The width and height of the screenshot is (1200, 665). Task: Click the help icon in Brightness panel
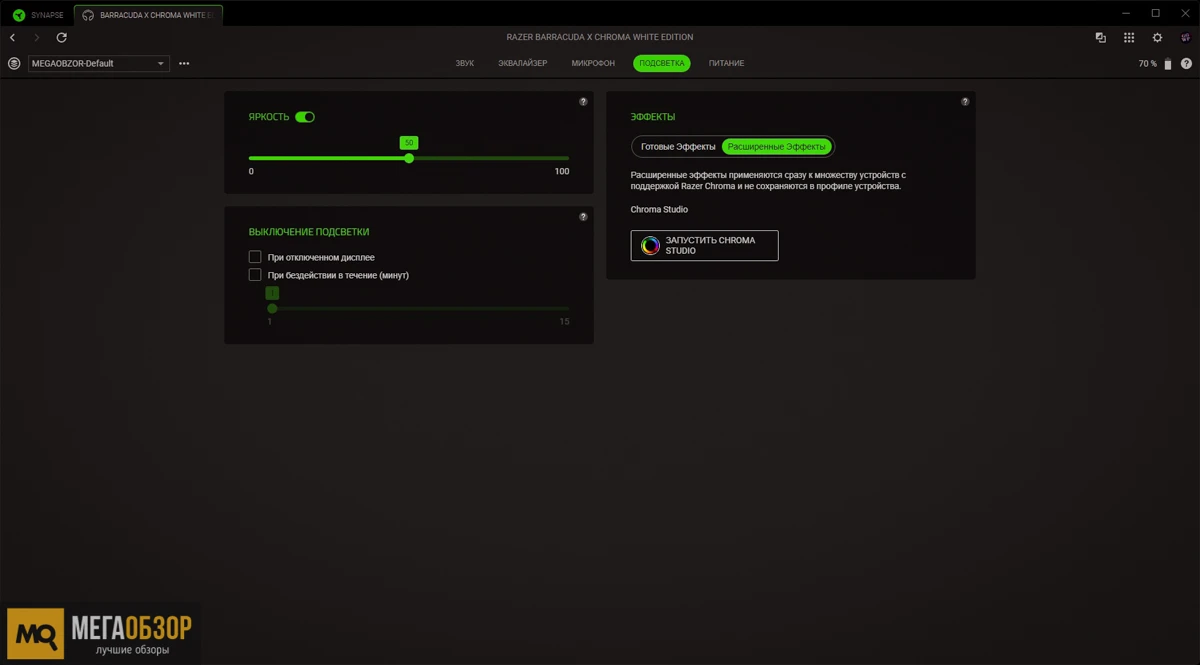pos(584,102)
